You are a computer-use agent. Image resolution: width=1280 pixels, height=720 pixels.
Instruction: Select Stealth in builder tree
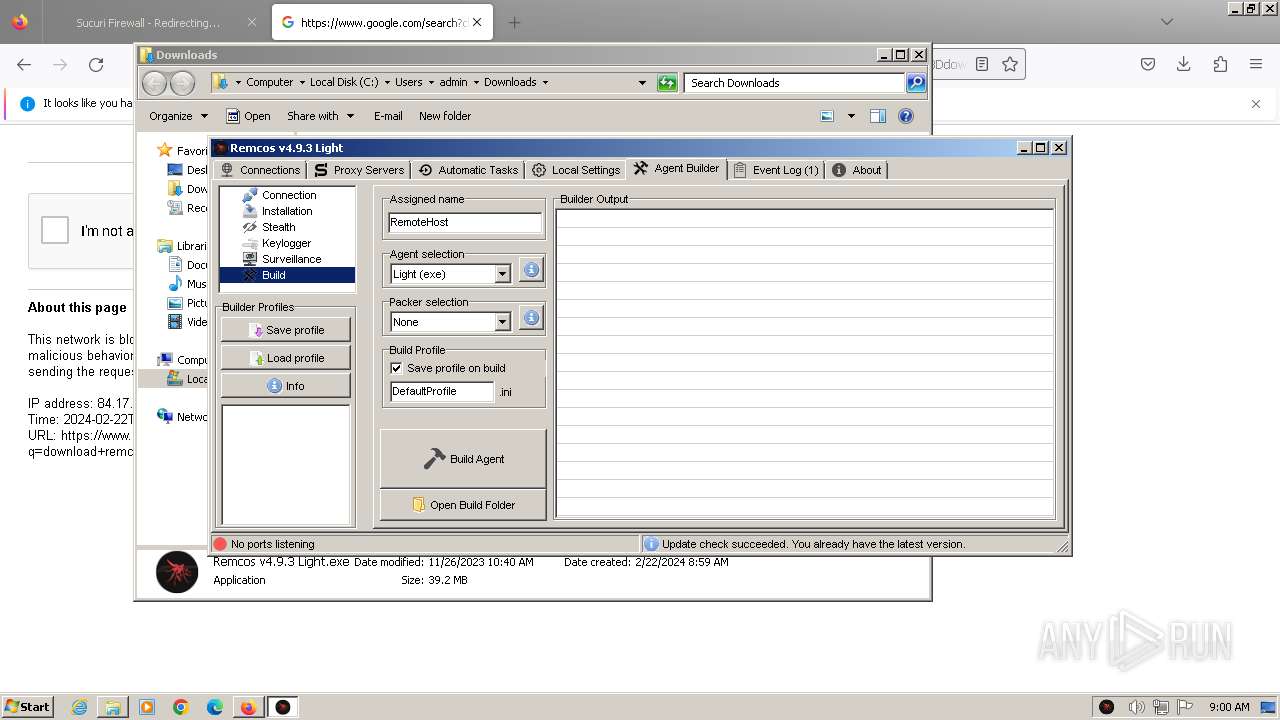(278, 227)
